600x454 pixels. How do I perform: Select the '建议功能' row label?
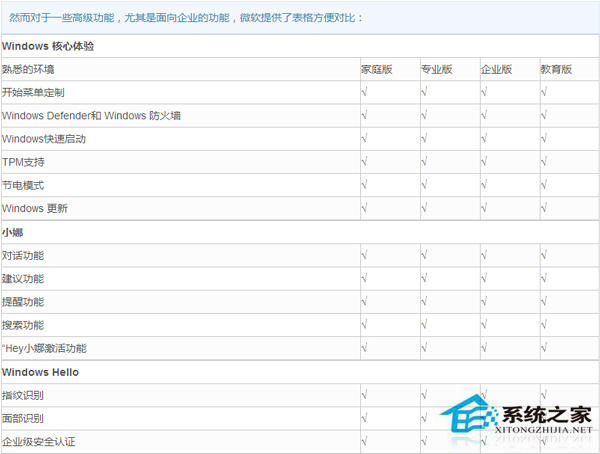(23, 279)
